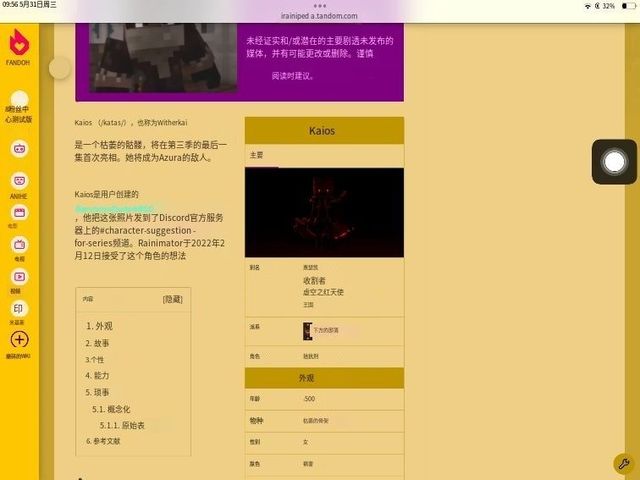Click the faction thumbnail in 派系 row
640x480 pixels.
[x=307, y=329]
